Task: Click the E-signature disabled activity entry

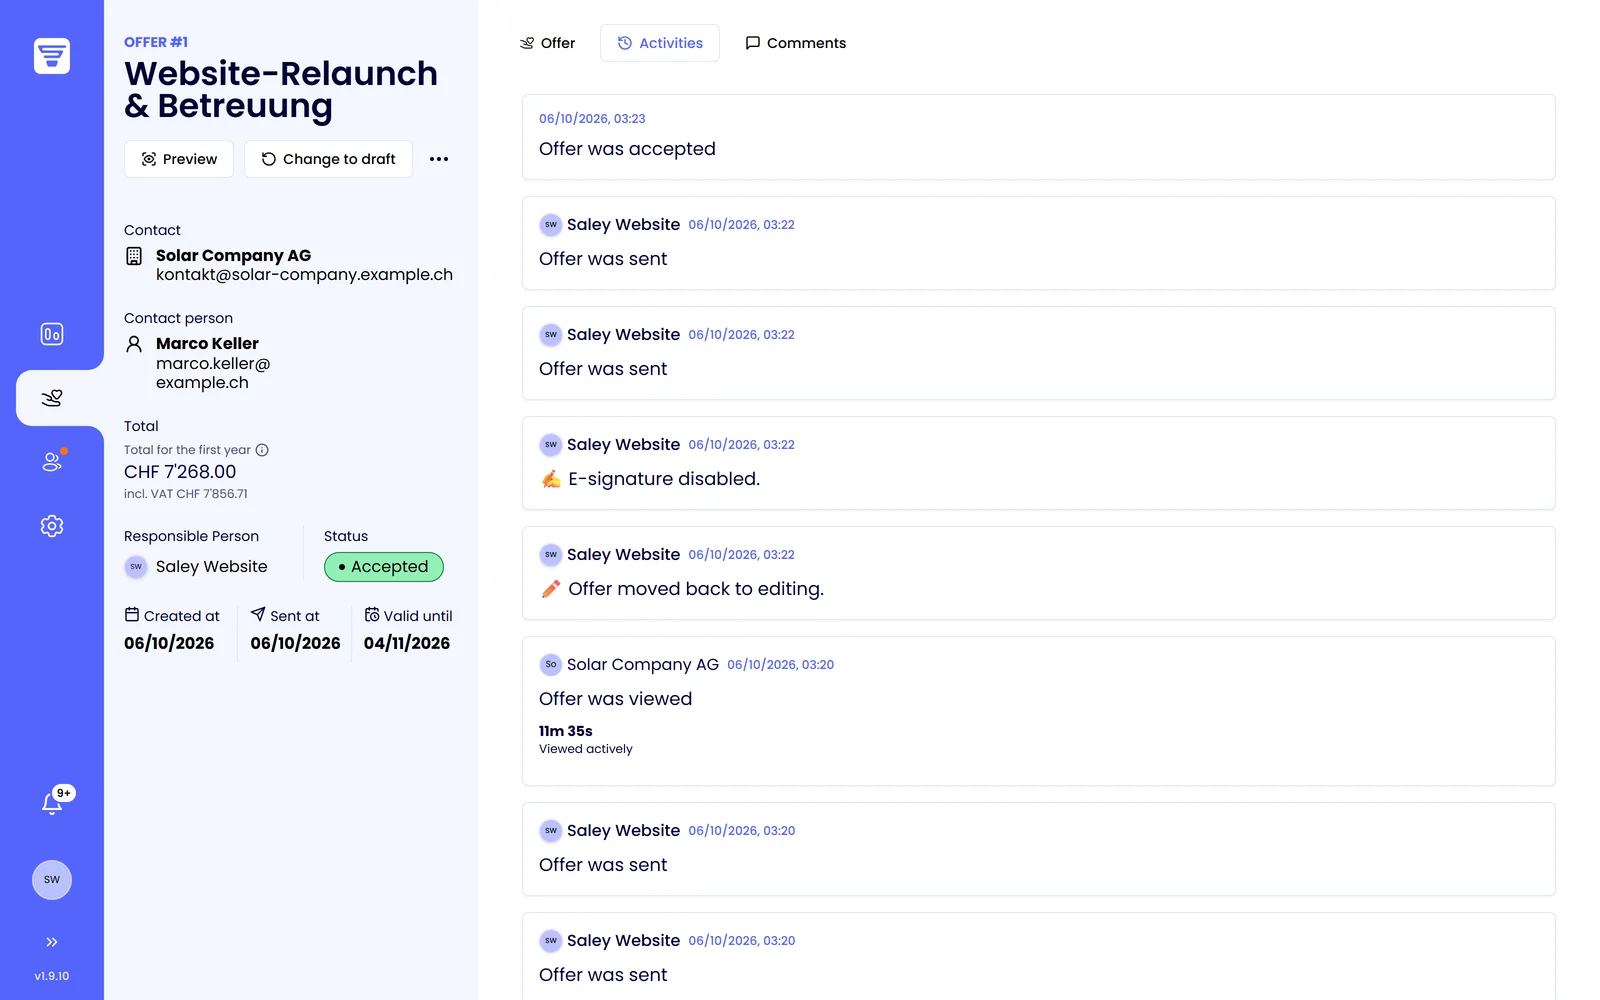Action: (x=1039, y=463)
